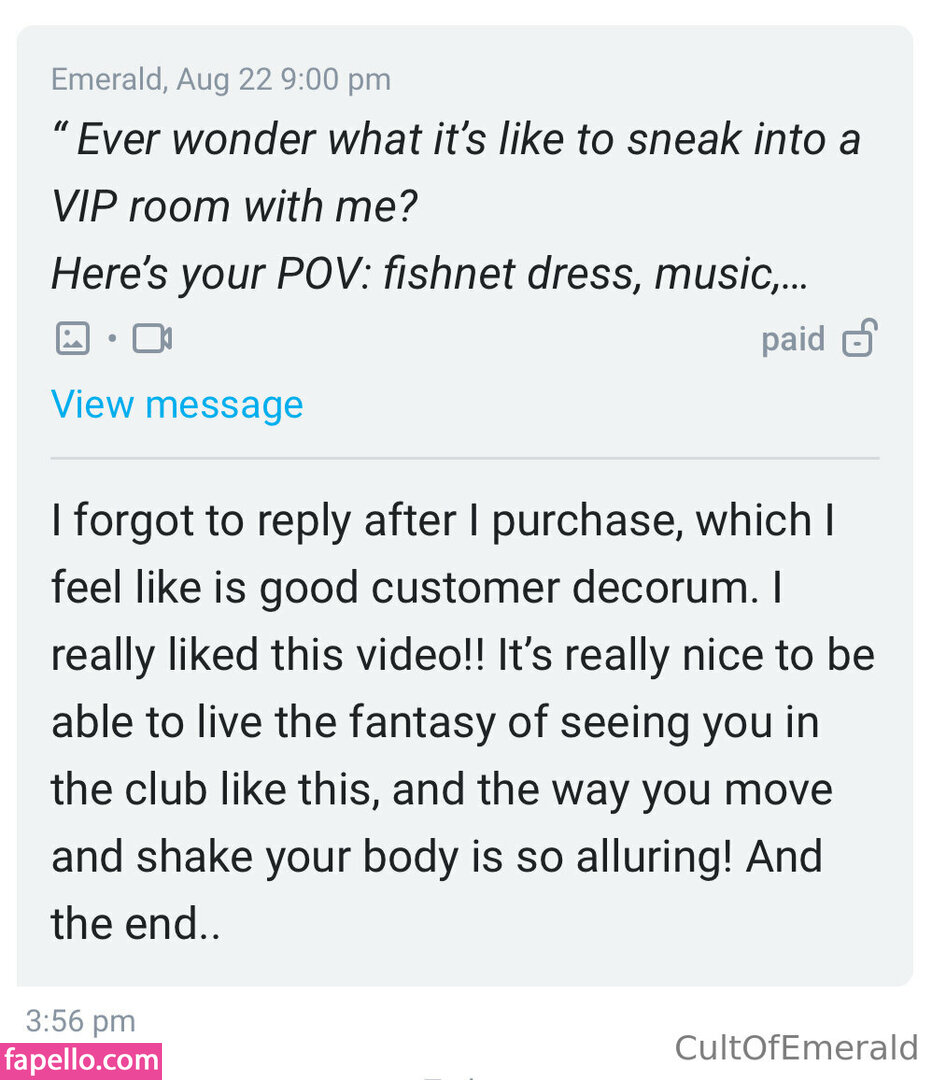Screen dimensions: 932x1080
Task: Click the "Aug 22 9:00 pm" quote timestamp
Action: (284, 80)
